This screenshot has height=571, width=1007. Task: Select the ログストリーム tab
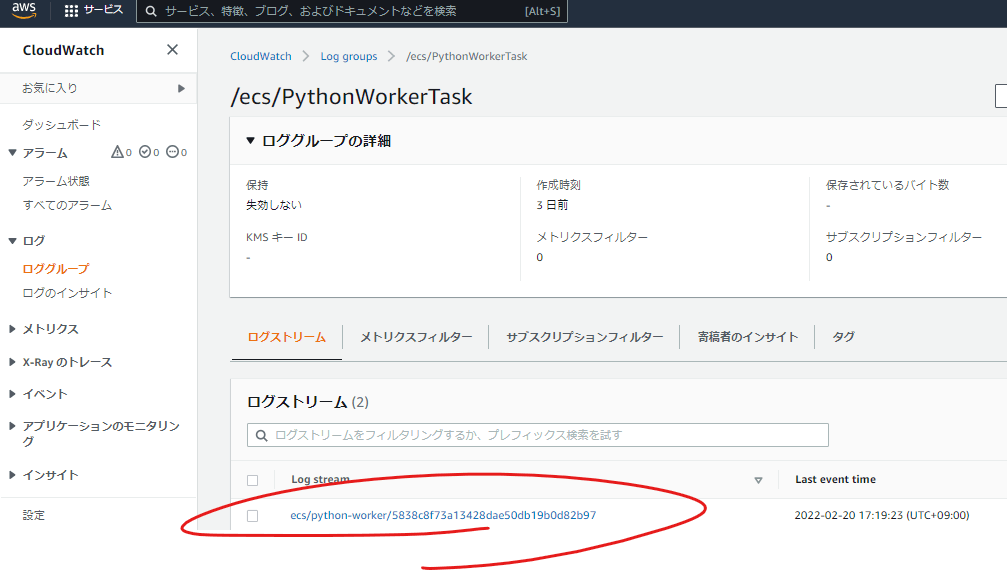pyautogui.click(x=286, y=337)
